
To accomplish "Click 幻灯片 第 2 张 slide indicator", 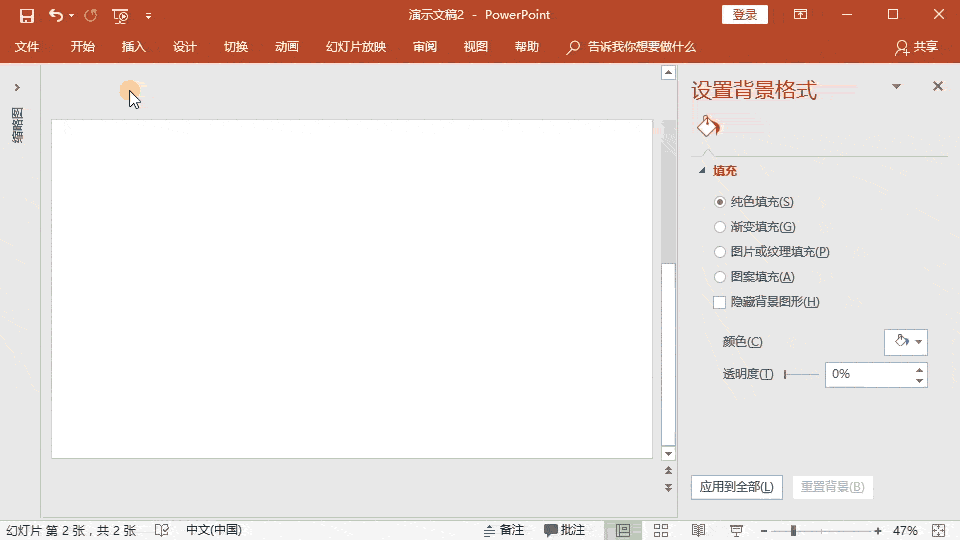I will point(71,530).
